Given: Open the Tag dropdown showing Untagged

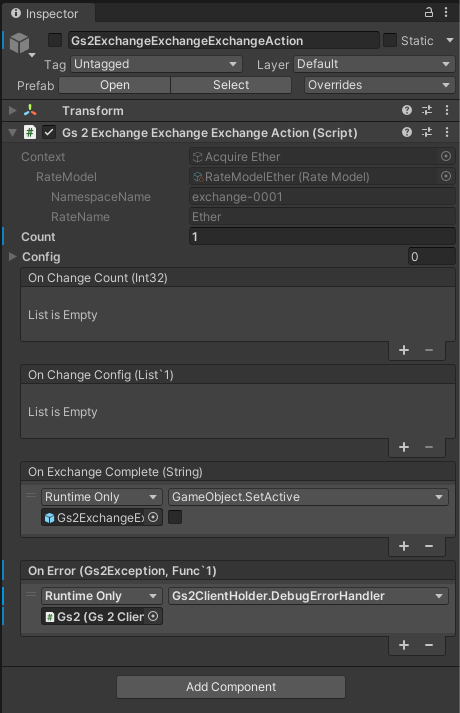Looking at the screenshot, I should pos(156,64).
